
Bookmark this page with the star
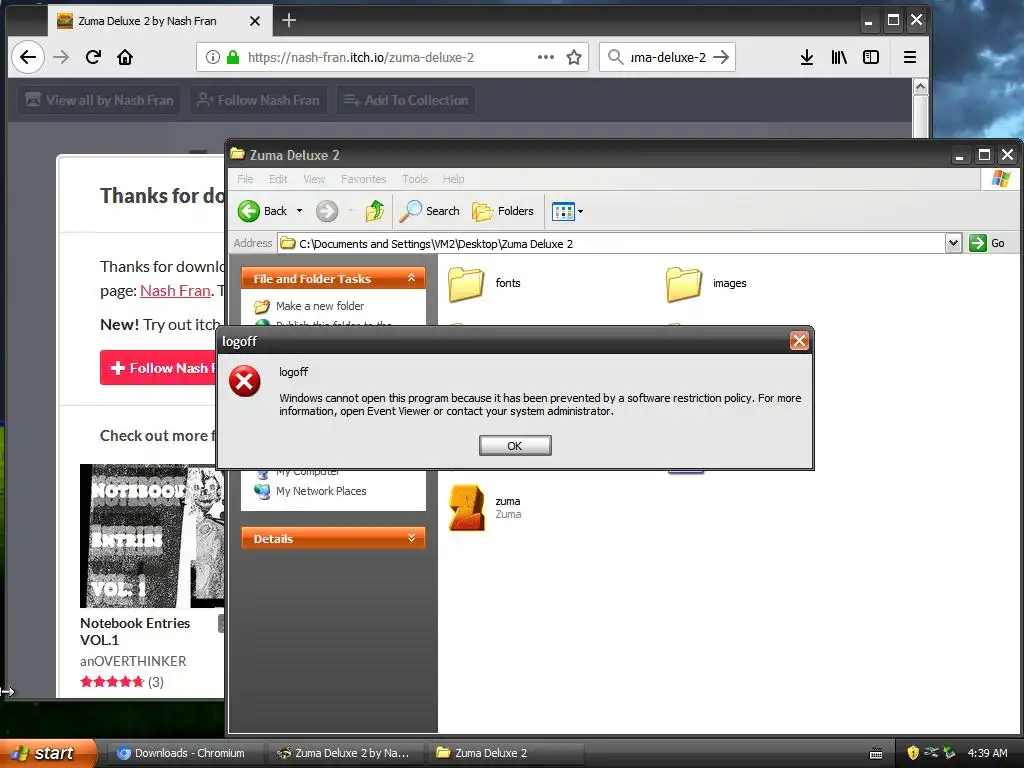pyautogui.click(x=574, y=57)
